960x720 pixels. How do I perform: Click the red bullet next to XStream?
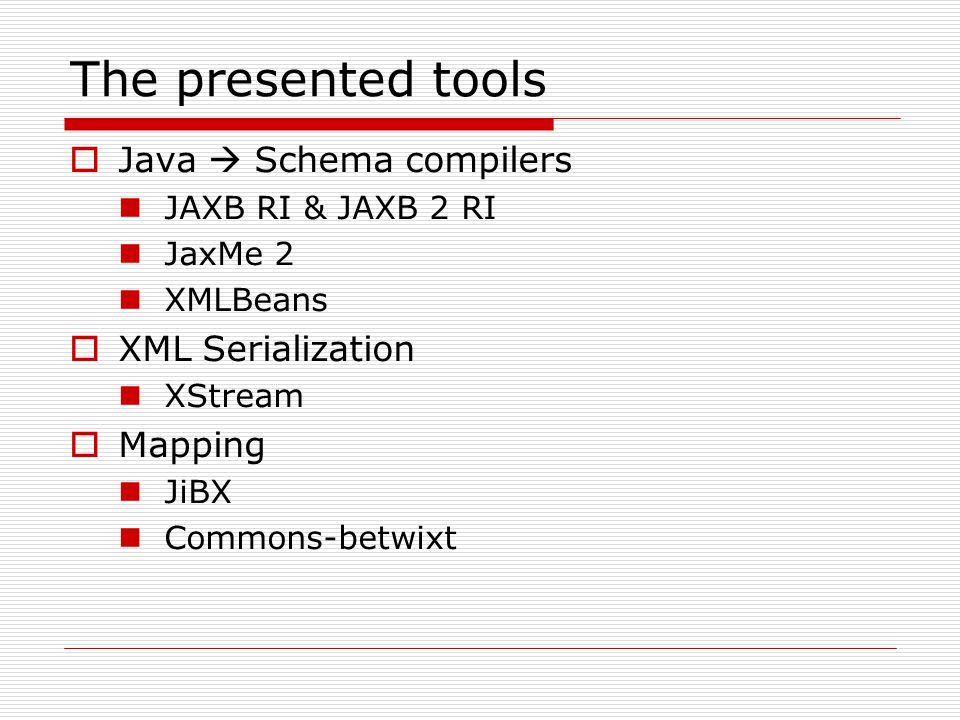130,396
